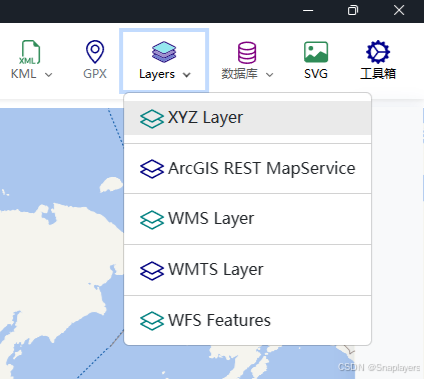424x379 pixels.
Task: Click the 工具箱 text label
Action: 378,74
